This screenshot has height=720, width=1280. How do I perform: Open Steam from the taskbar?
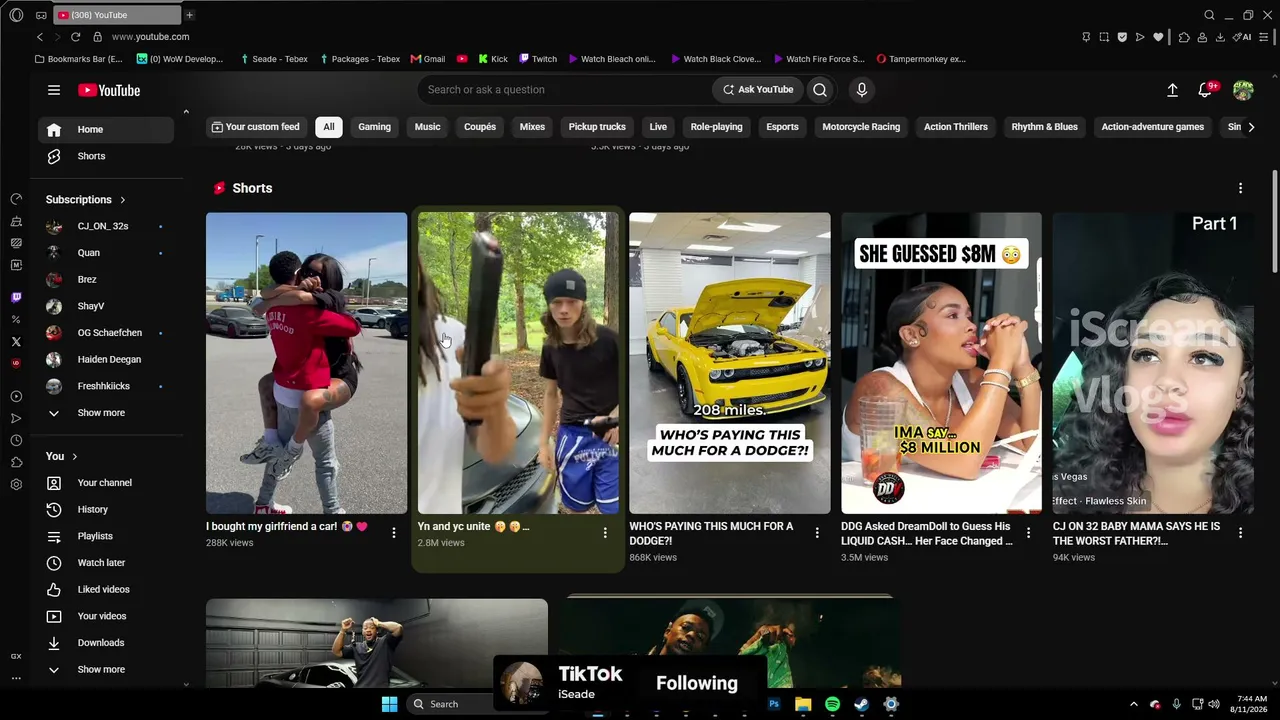tap(861, 704)
